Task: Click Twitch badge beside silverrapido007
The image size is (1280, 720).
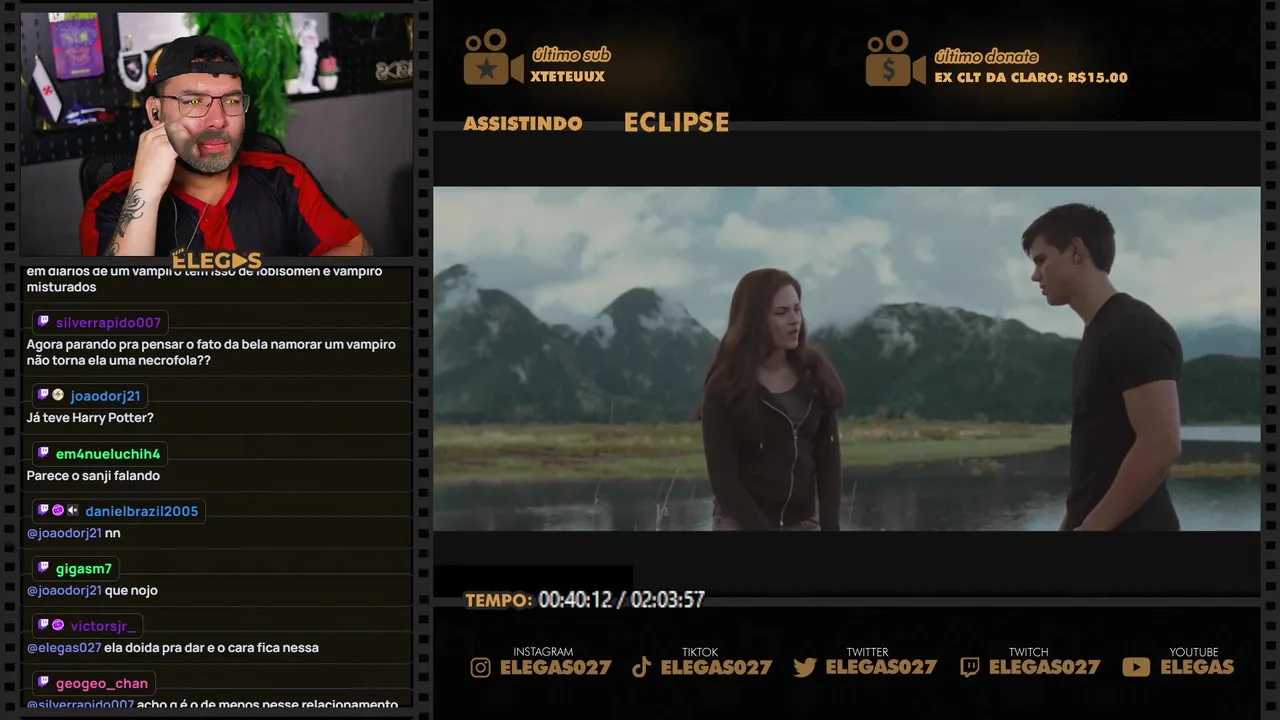Action: click(x=43, y=322)
